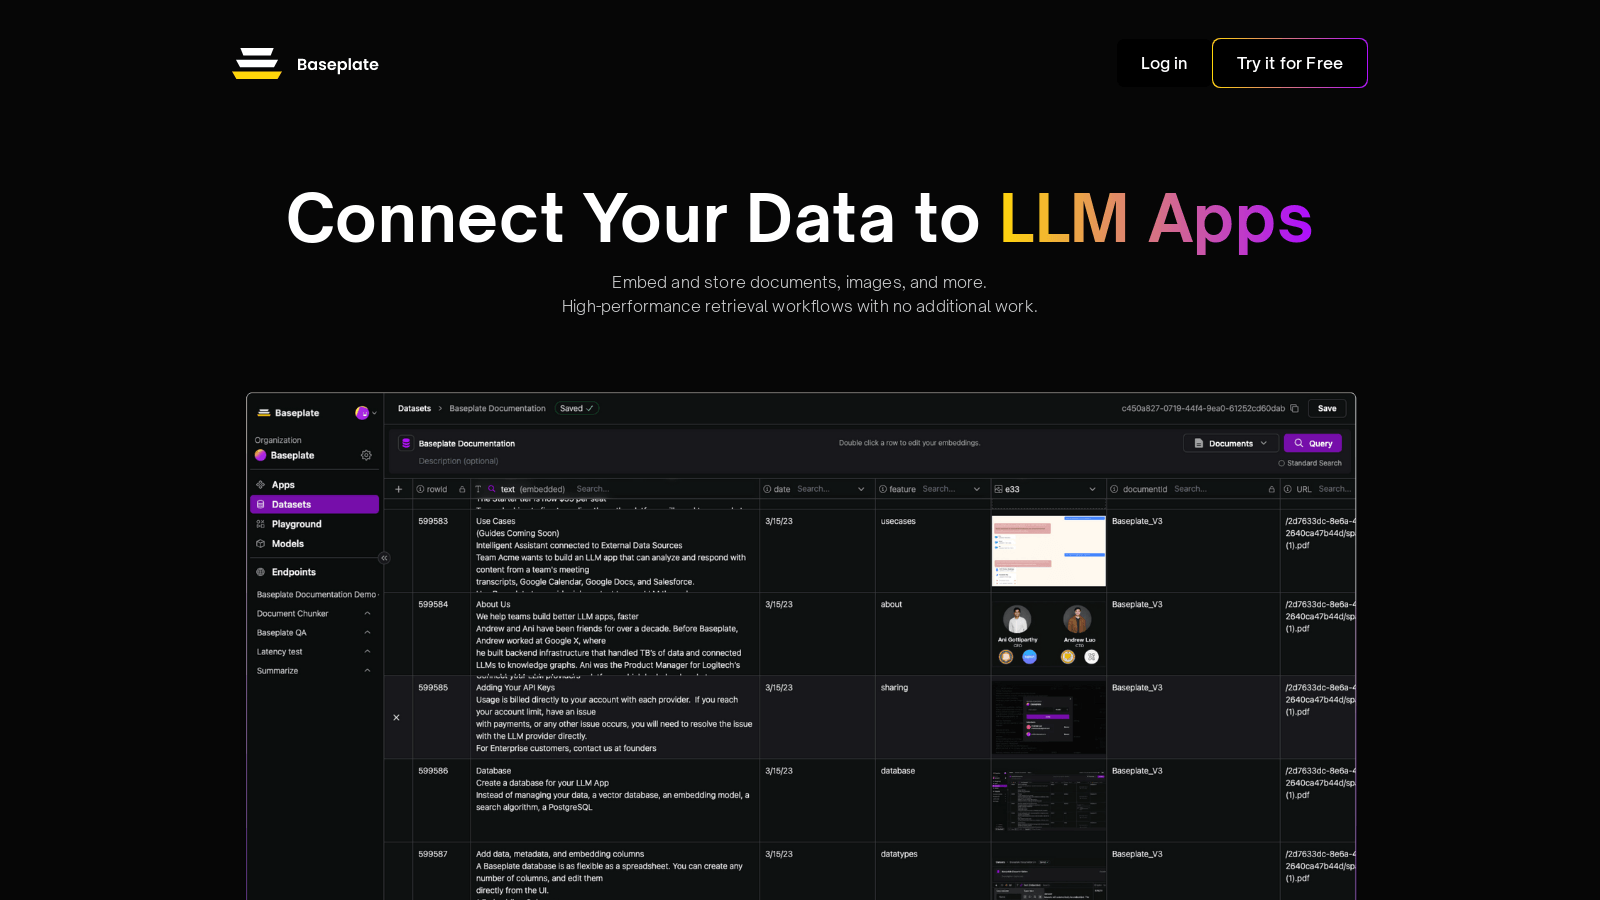The height and width of the screenshot is (900, 1600).
Task: Click the info icon on the date column
Action: tap(767, 489)
